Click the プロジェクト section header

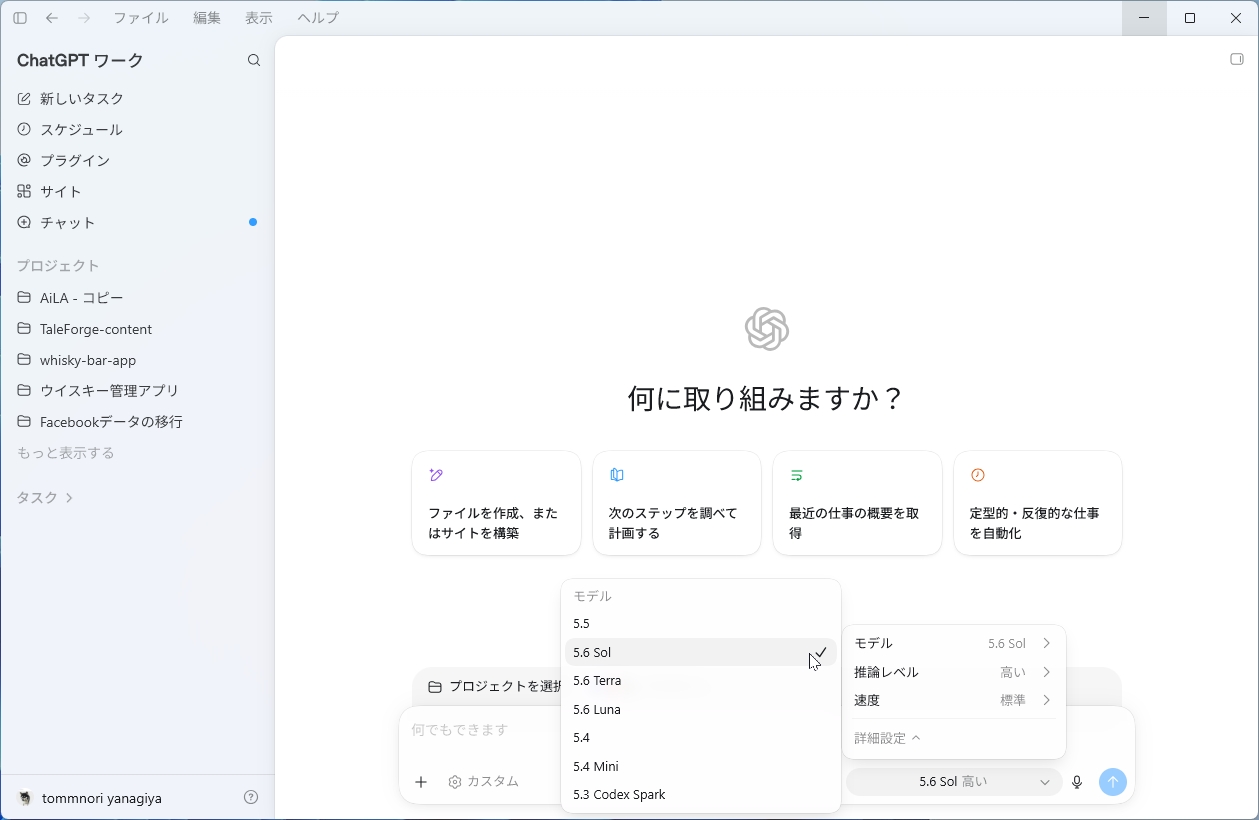[58, 266]
